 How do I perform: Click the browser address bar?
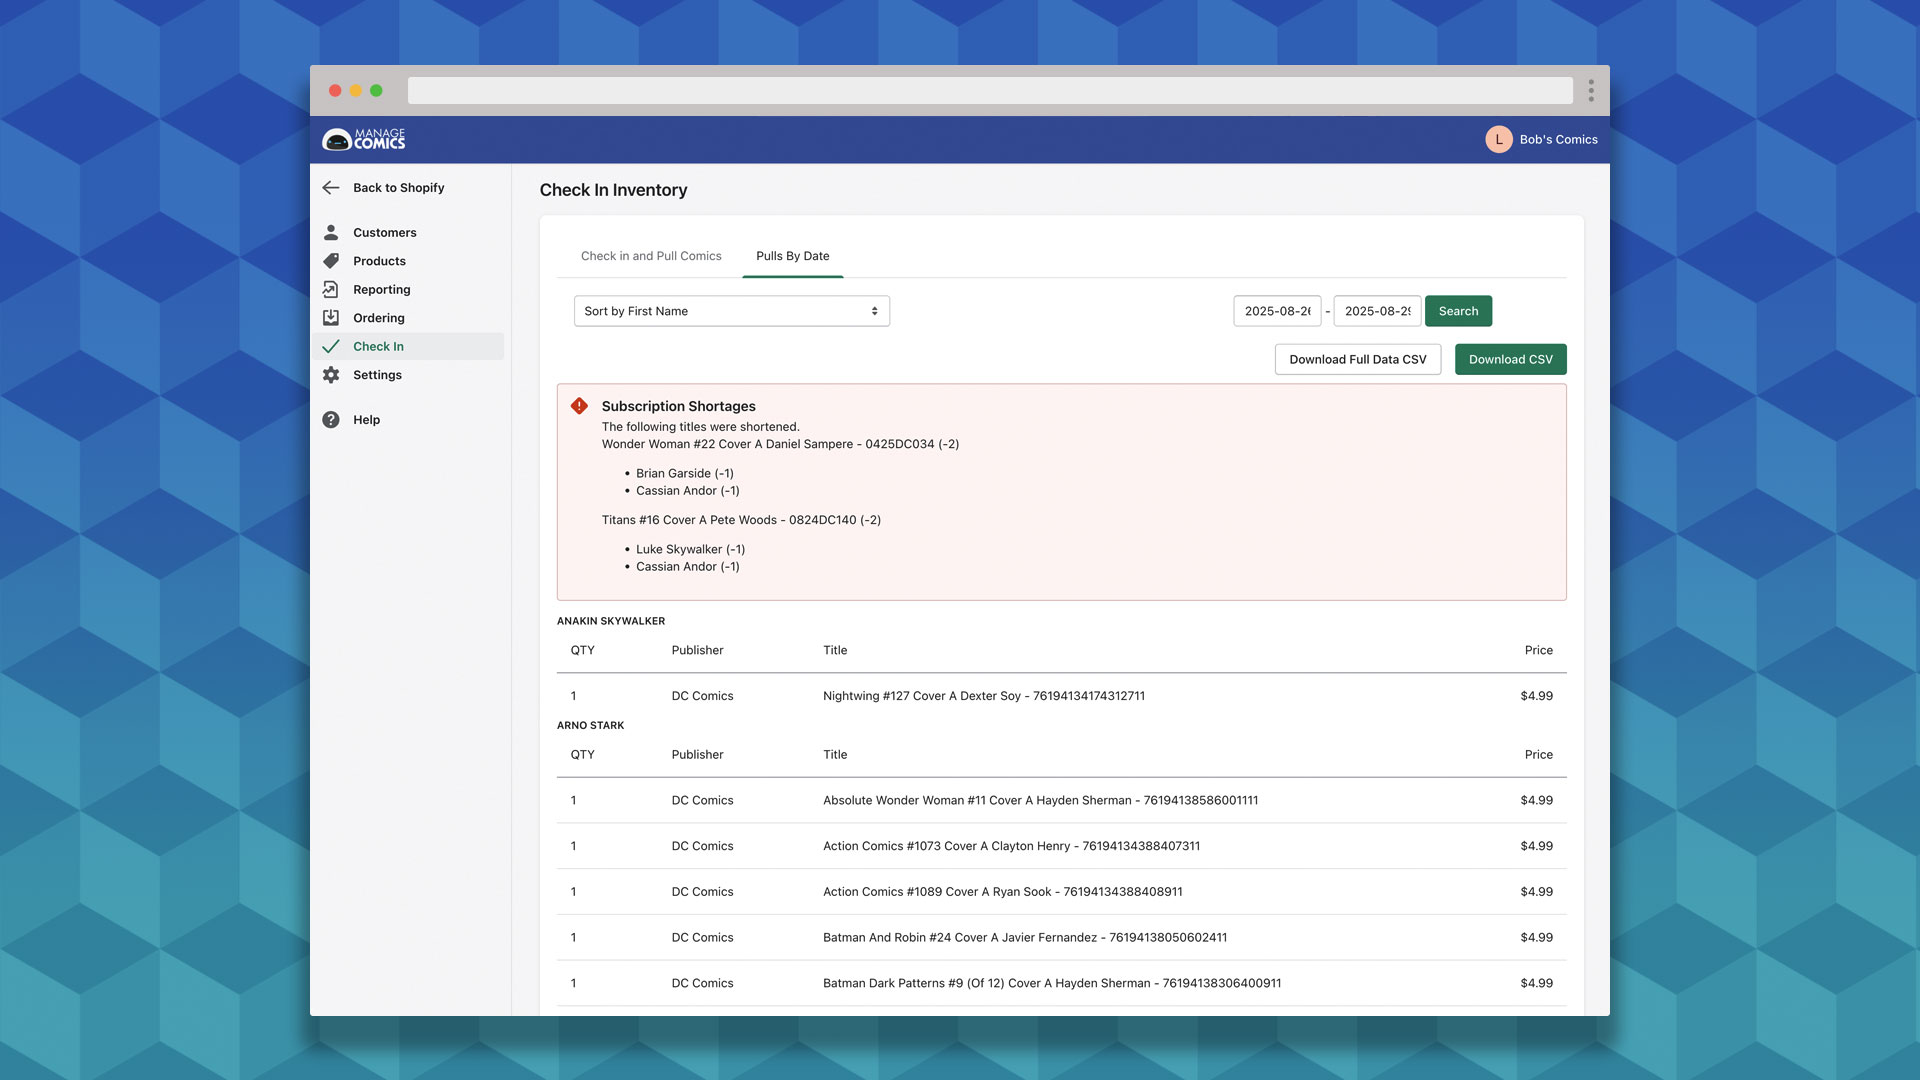click(990, 91)
